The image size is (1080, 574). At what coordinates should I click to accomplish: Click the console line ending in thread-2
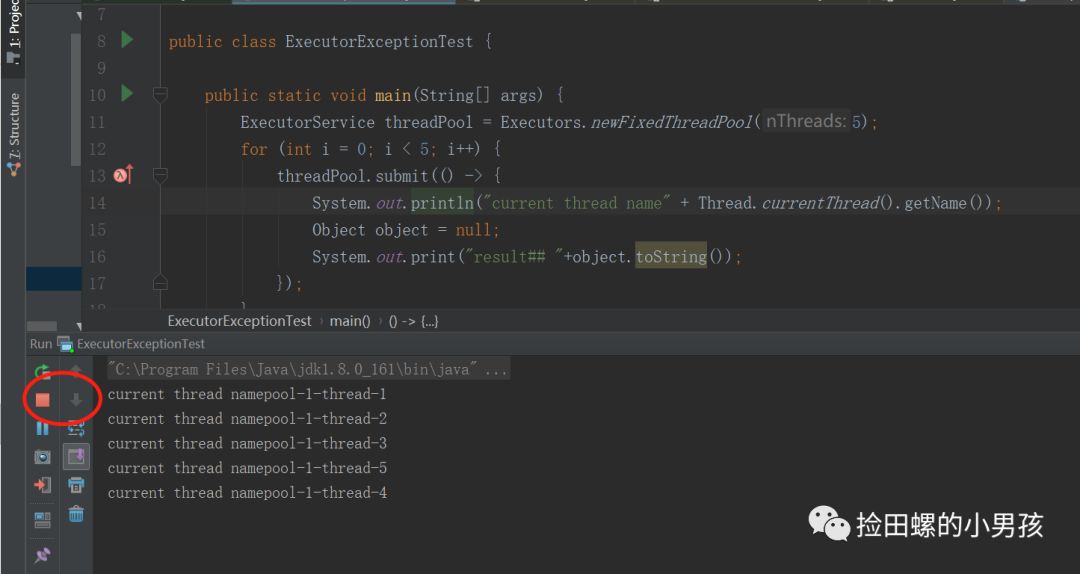click(247, 419)
